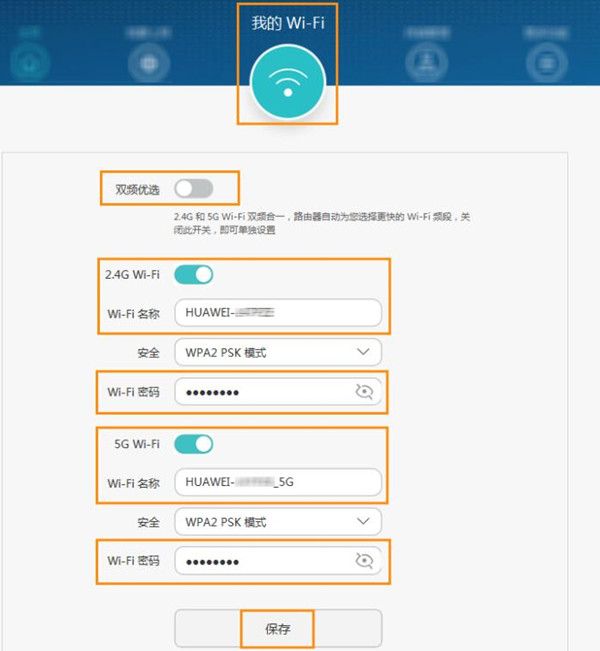The image size is (600, 651).
Task: Focus the 5G Wi-Fi 密码 password field
Action: coord(278,561)
